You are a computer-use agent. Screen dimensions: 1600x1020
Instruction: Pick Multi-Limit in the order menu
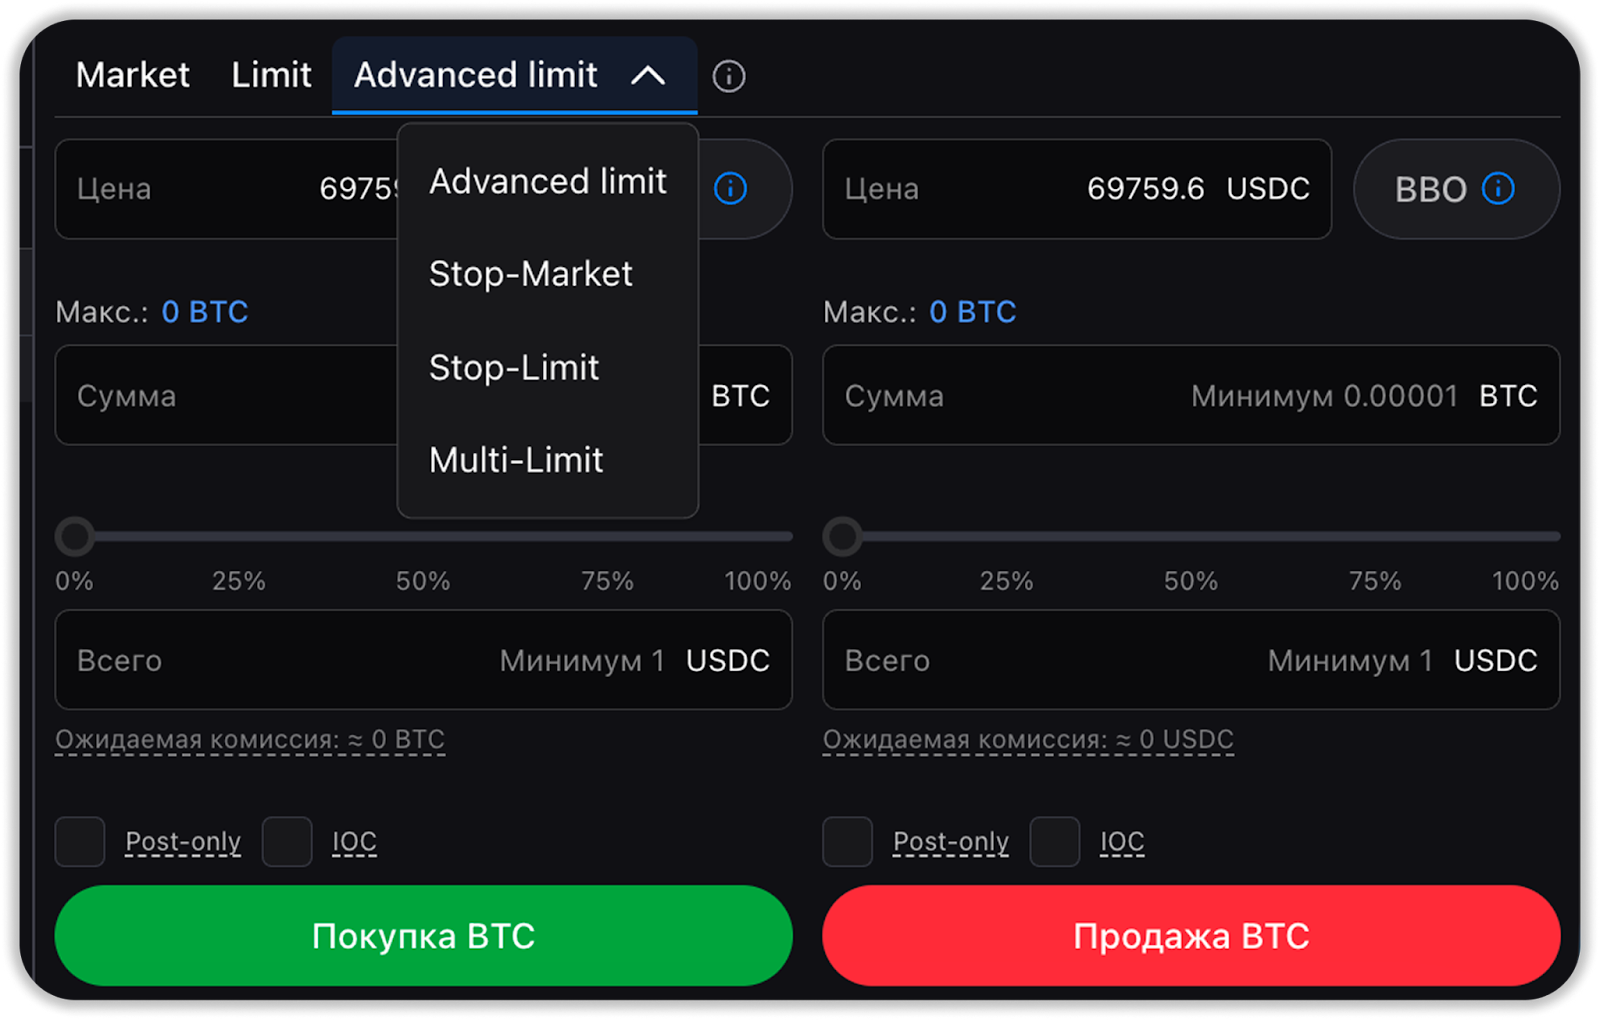pyautogui.click(x=516, y=460)
